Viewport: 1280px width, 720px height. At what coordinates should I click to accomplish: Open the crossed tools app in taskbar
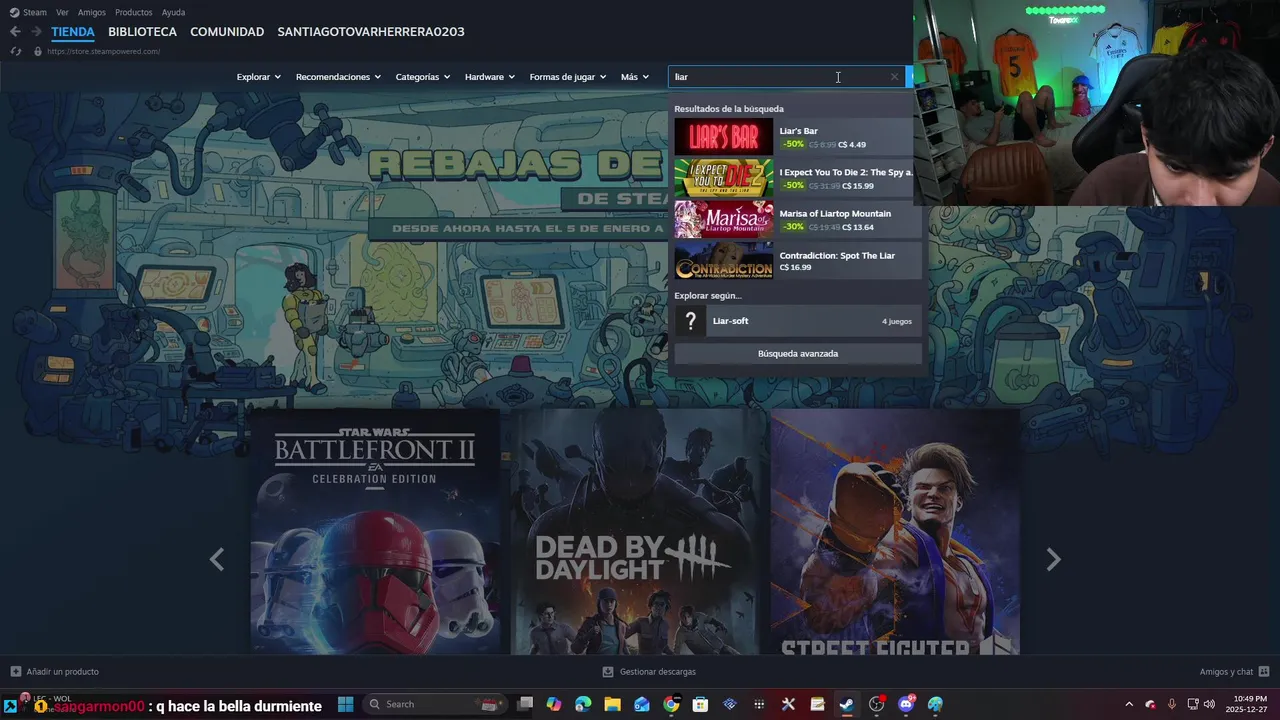click(788, 704)
